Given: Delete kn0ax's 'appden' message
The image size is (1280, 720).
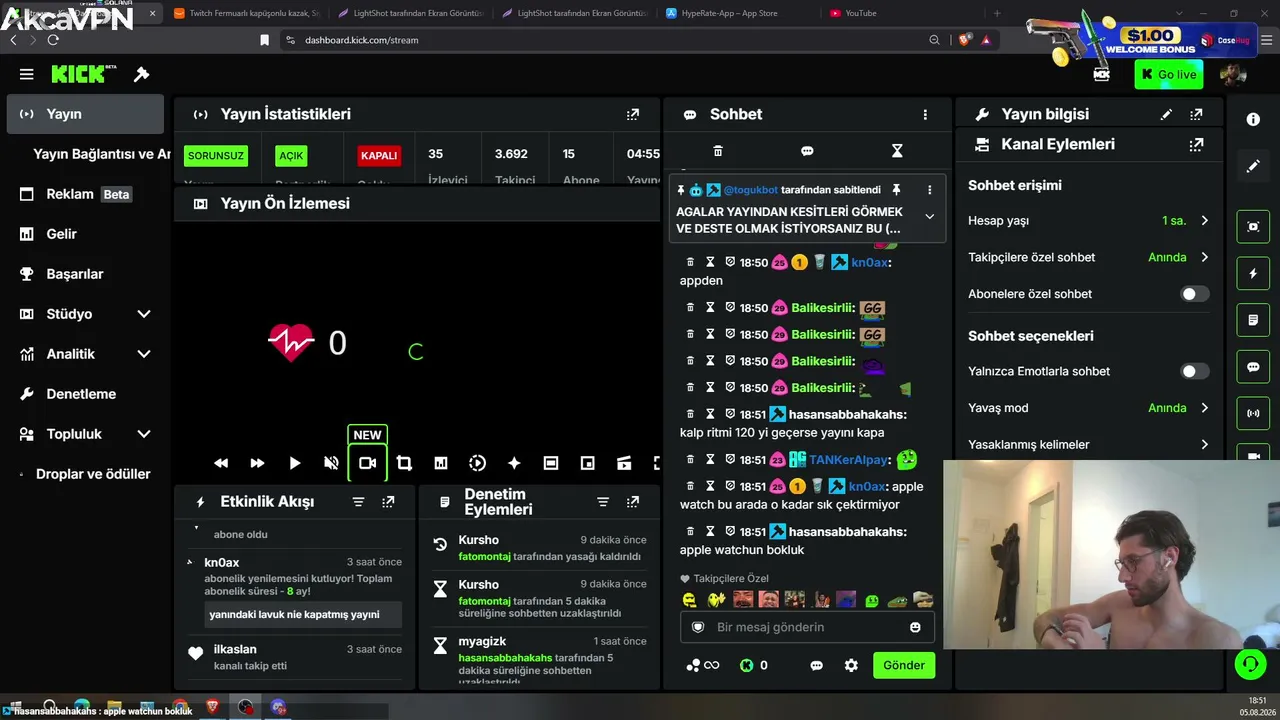Looking at the screenshot, I should tap(690, 262).
